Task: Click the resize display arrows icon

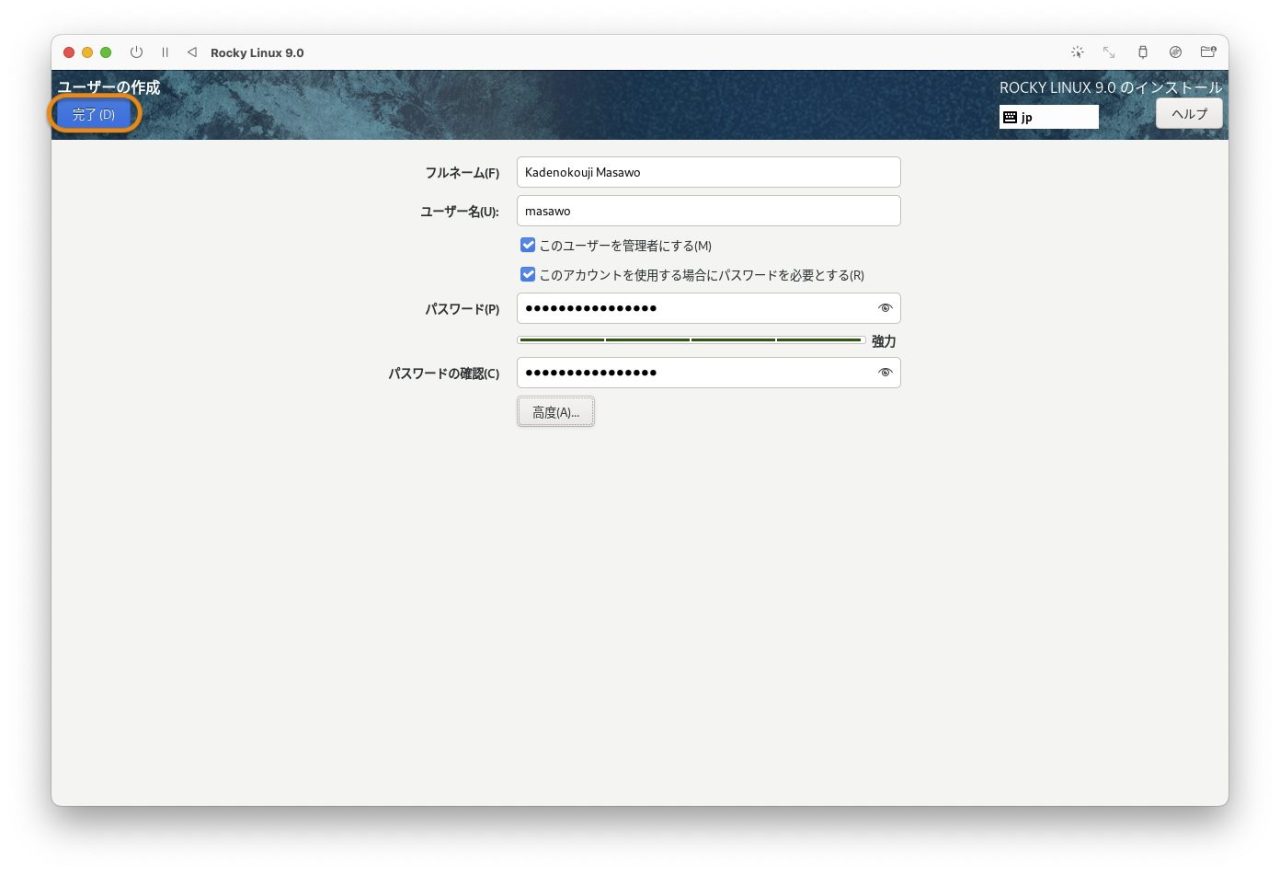Action: pos(1110,52)
